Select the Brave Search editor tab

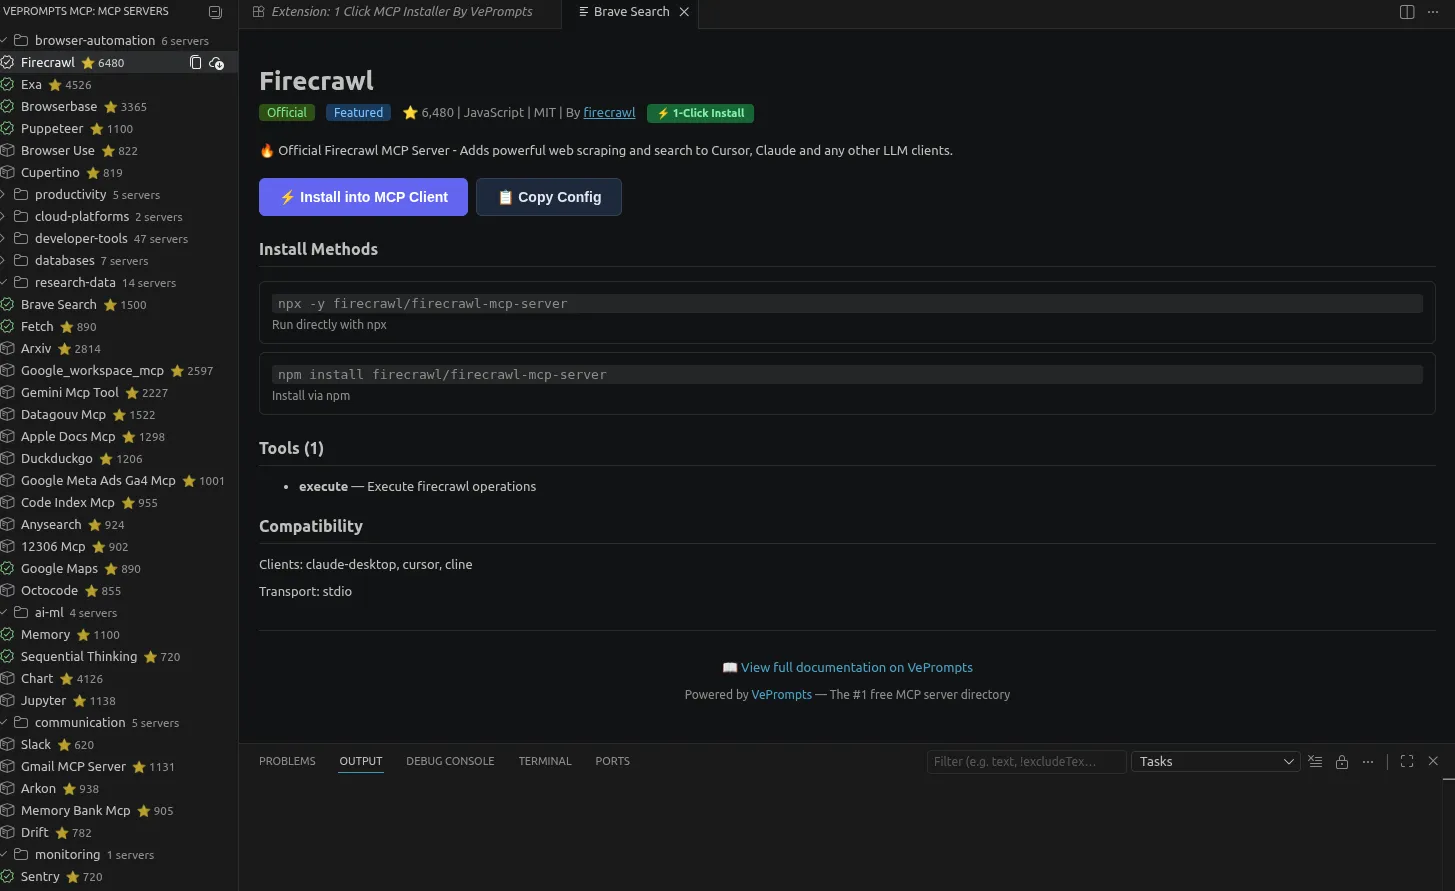(x=631, y=12)
